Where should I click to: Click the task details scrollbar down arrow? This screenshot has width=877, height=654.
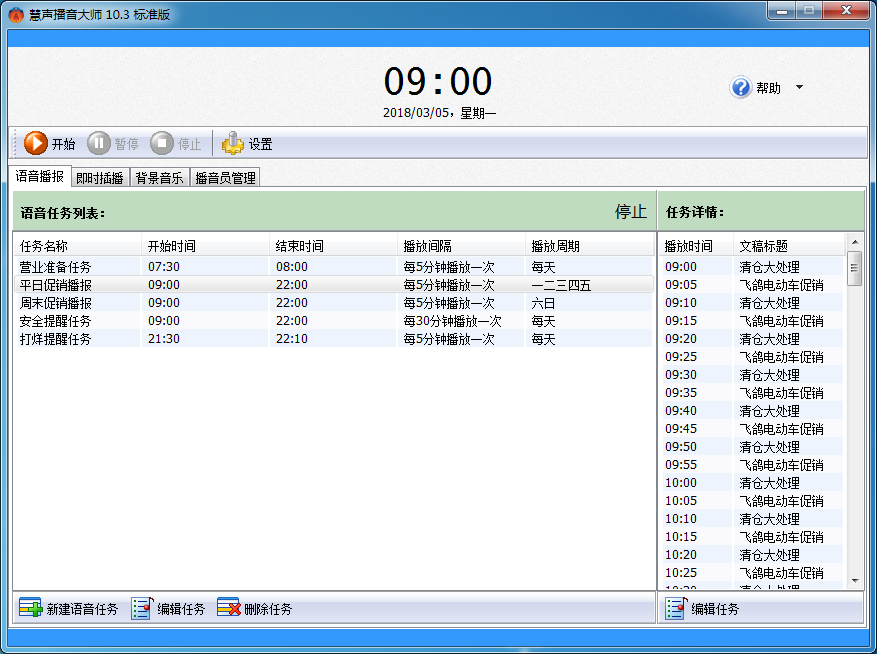[855, 581]
